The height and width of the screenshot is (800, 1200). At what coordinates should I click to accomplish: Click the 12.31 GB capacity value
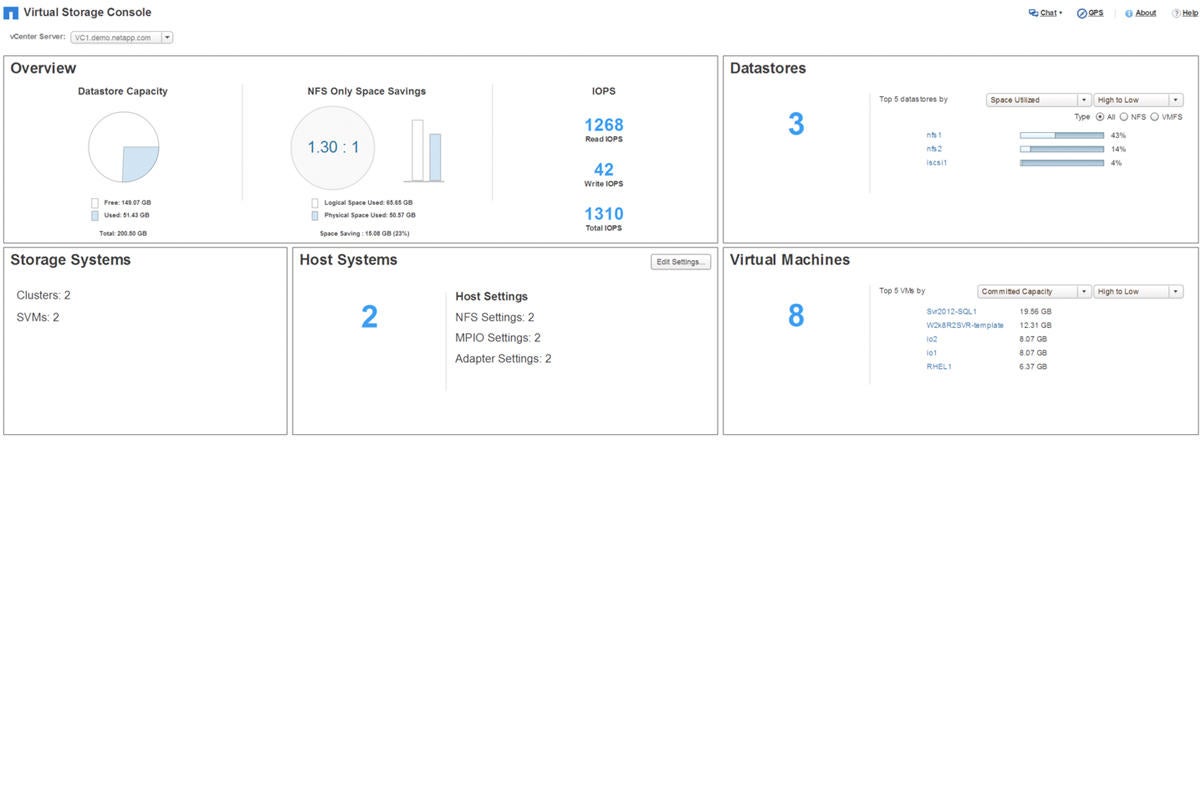[x=1034, y=325]
